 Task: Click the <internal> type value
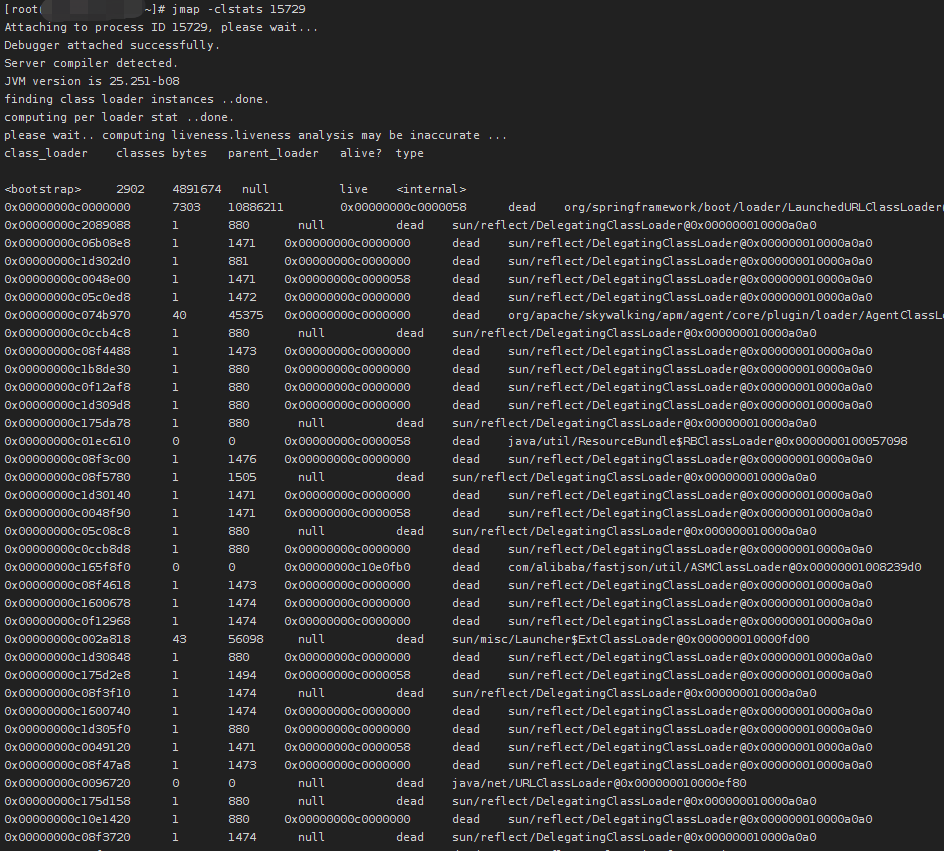pos(431,189)
